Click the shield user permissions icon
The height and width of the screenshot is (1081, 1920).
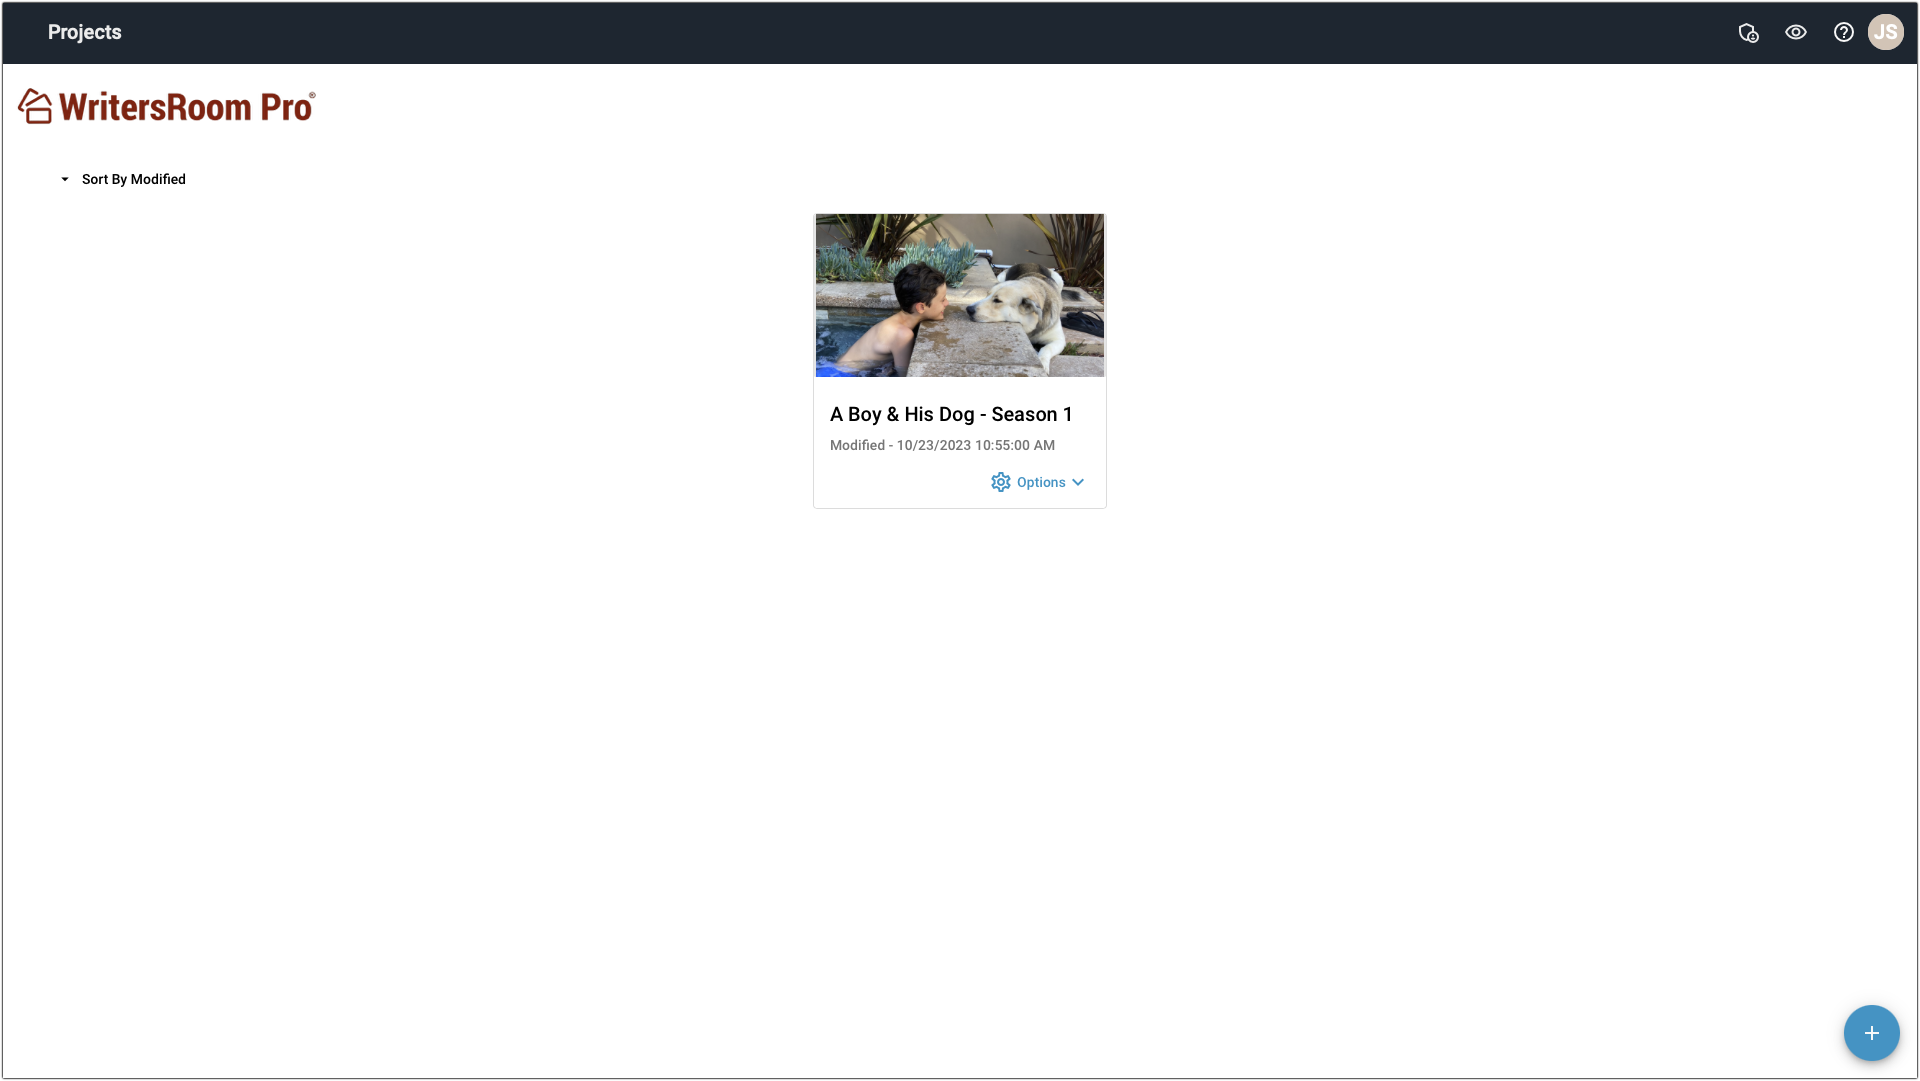click(x=1748, y=33)
